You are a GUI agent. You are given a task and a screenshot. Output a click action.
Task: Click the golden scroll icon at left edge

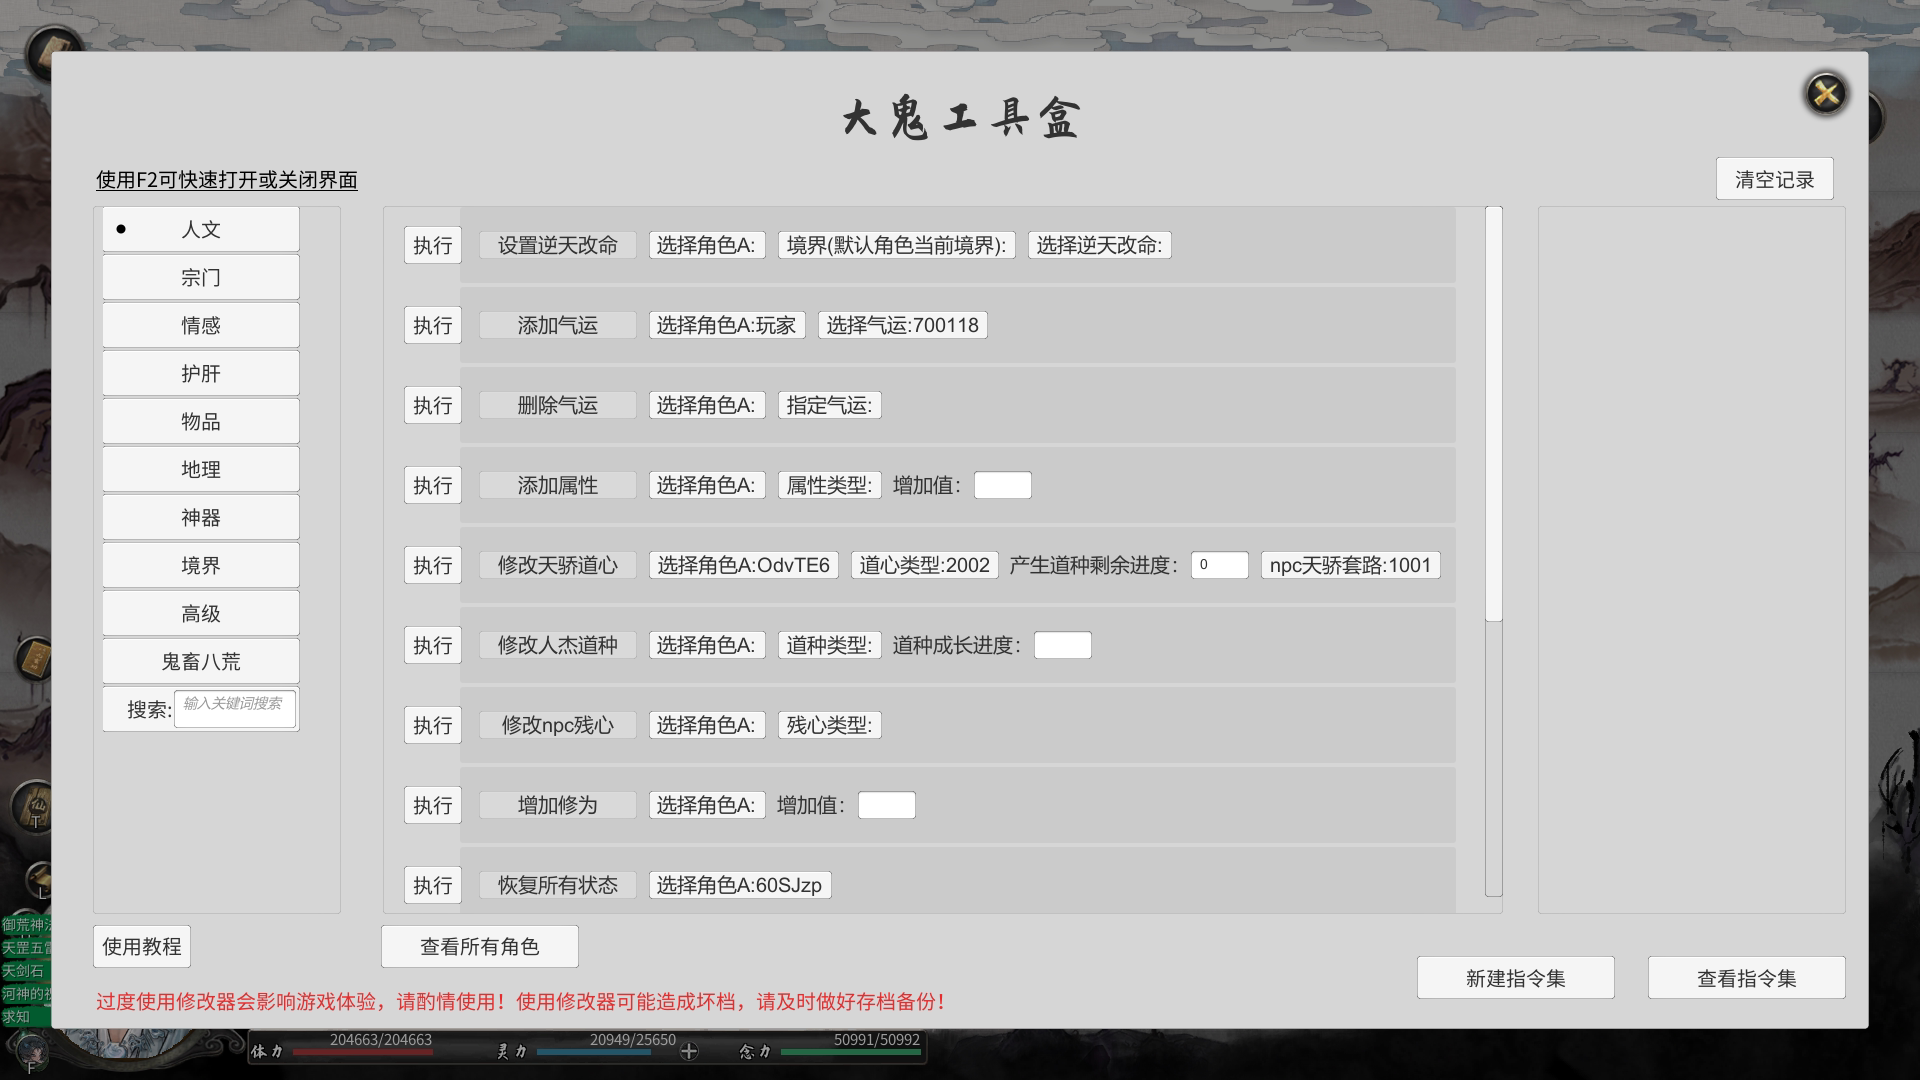pos(36,659)
